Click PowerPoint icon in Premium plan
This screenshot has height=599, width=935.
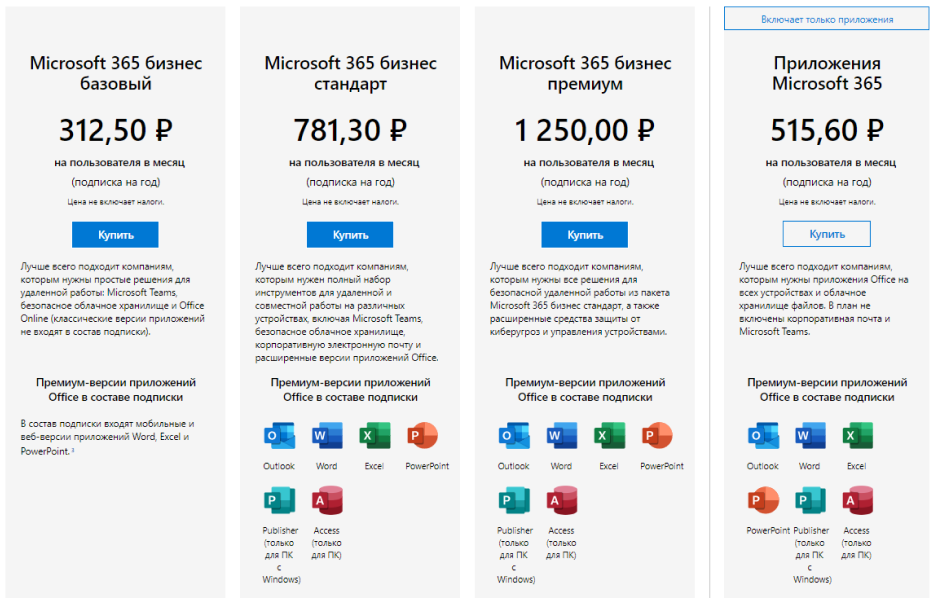coord(657,436)
